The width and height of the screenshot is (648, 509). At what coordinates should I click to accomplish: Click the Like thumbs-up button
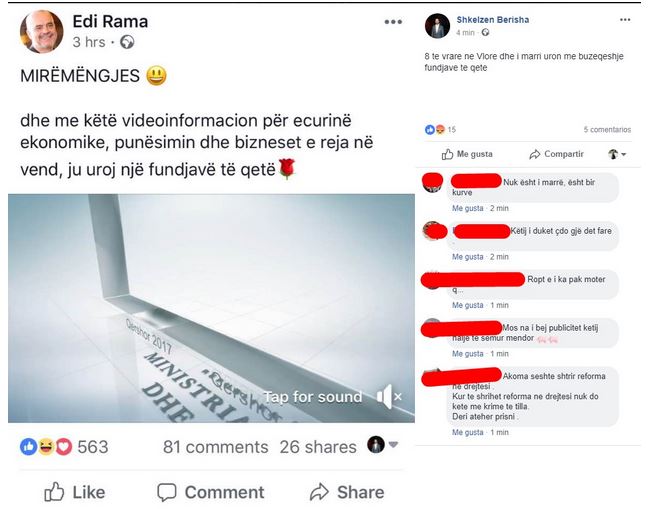click(74, 492)
